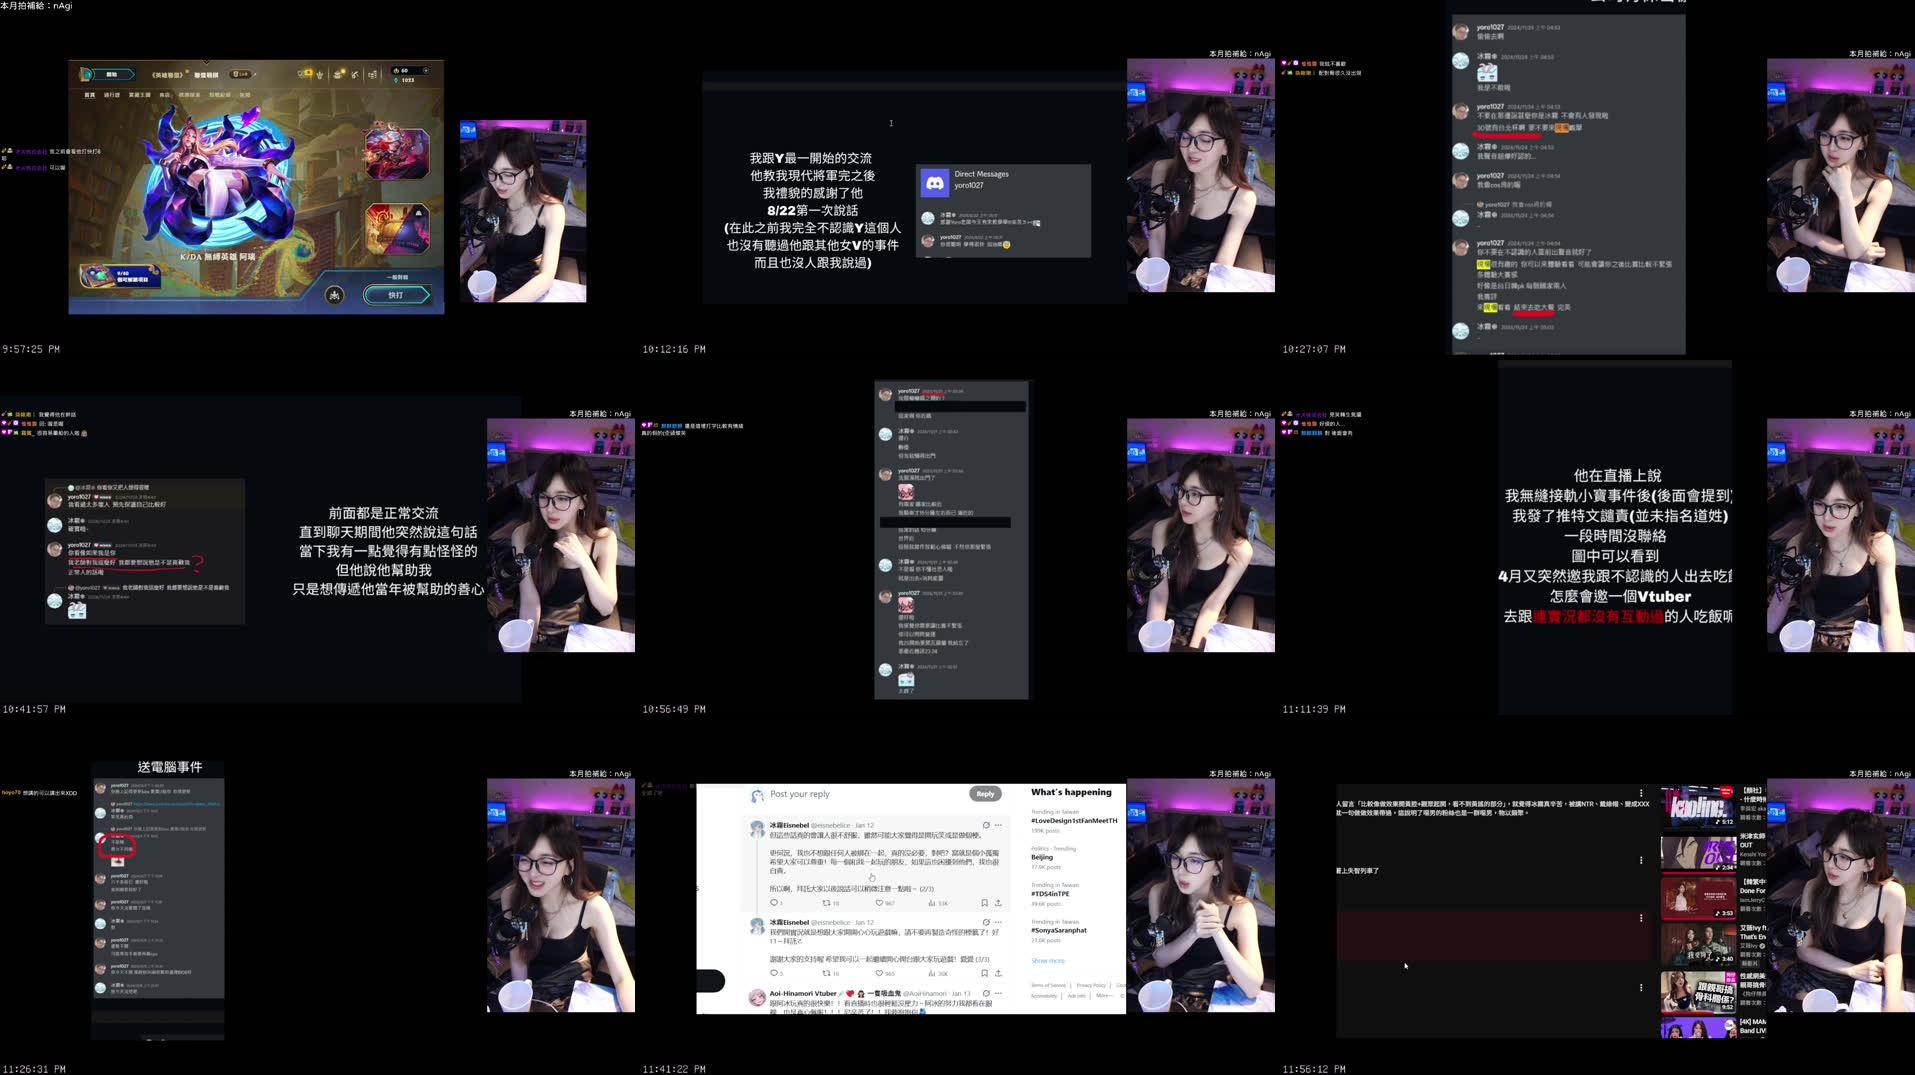Click the 快打 play button in League
1915x1075 pixels.
(x=397, y=295)
